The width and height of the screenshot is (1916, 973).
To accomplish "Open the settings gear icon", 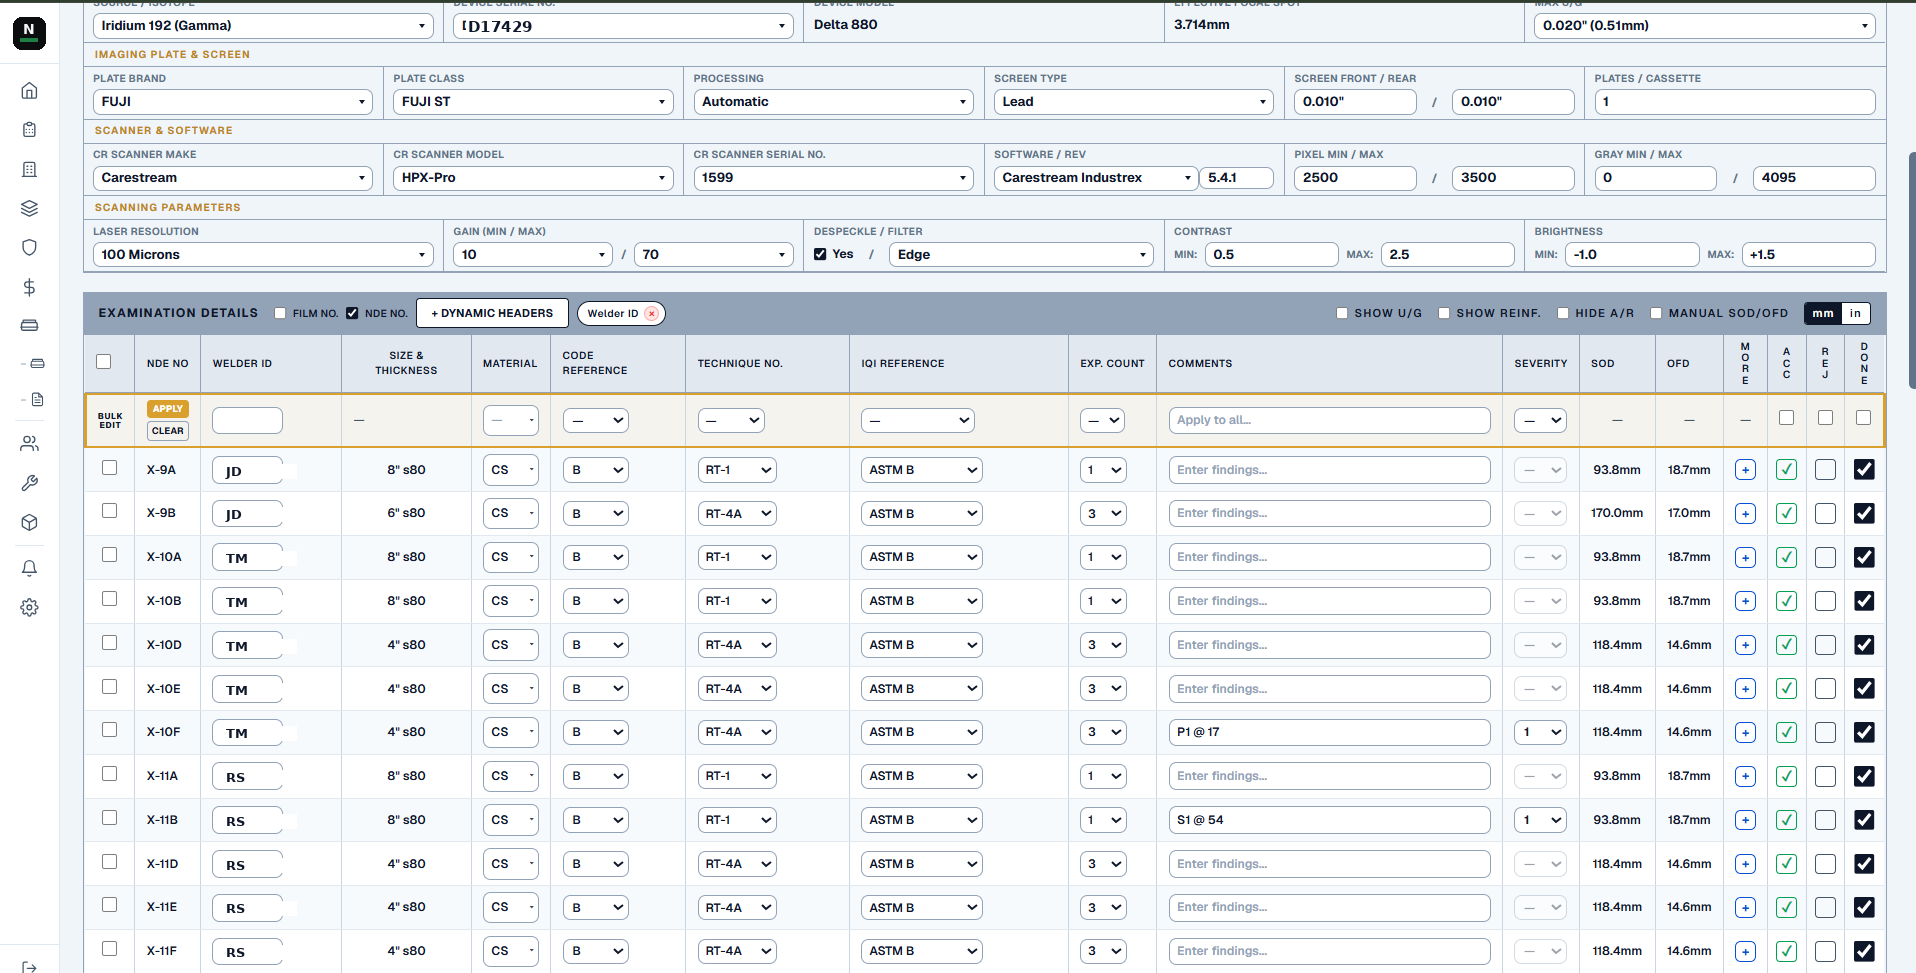I will tap(29, 607).
